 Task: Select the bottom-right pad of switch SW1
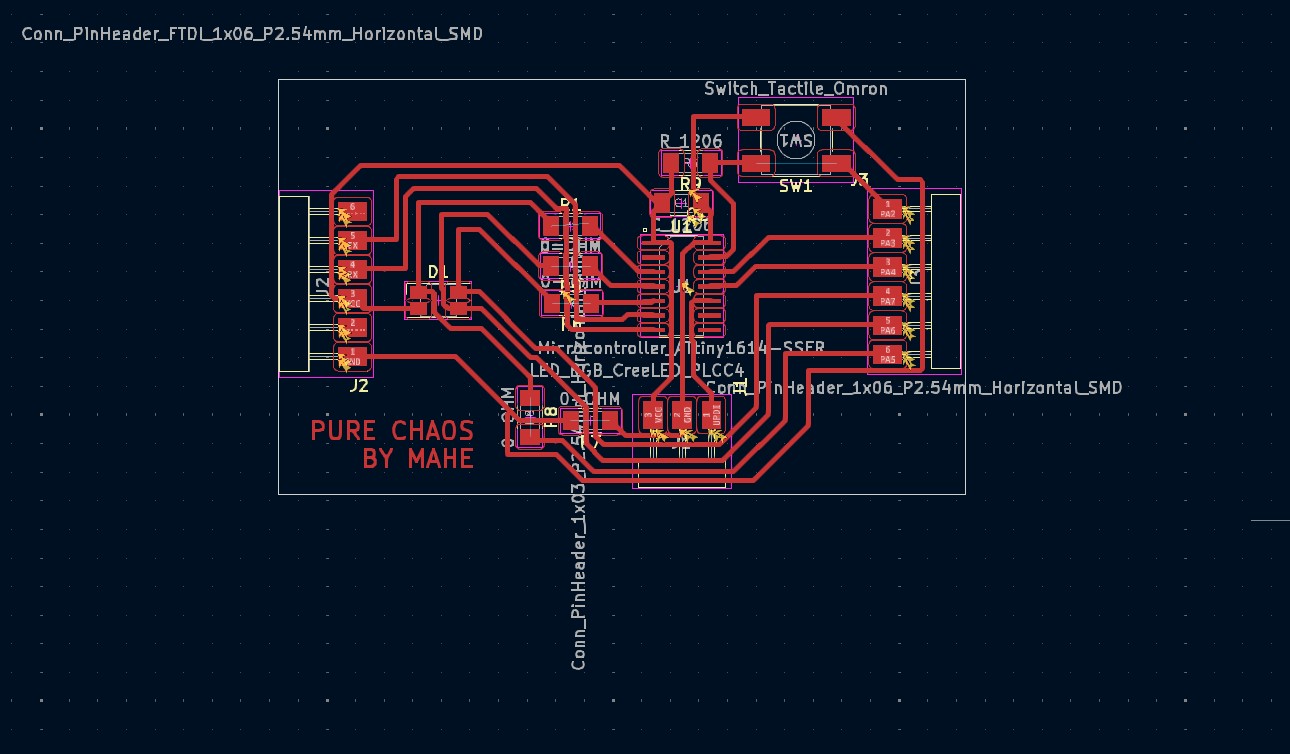[x=836, y=162]
